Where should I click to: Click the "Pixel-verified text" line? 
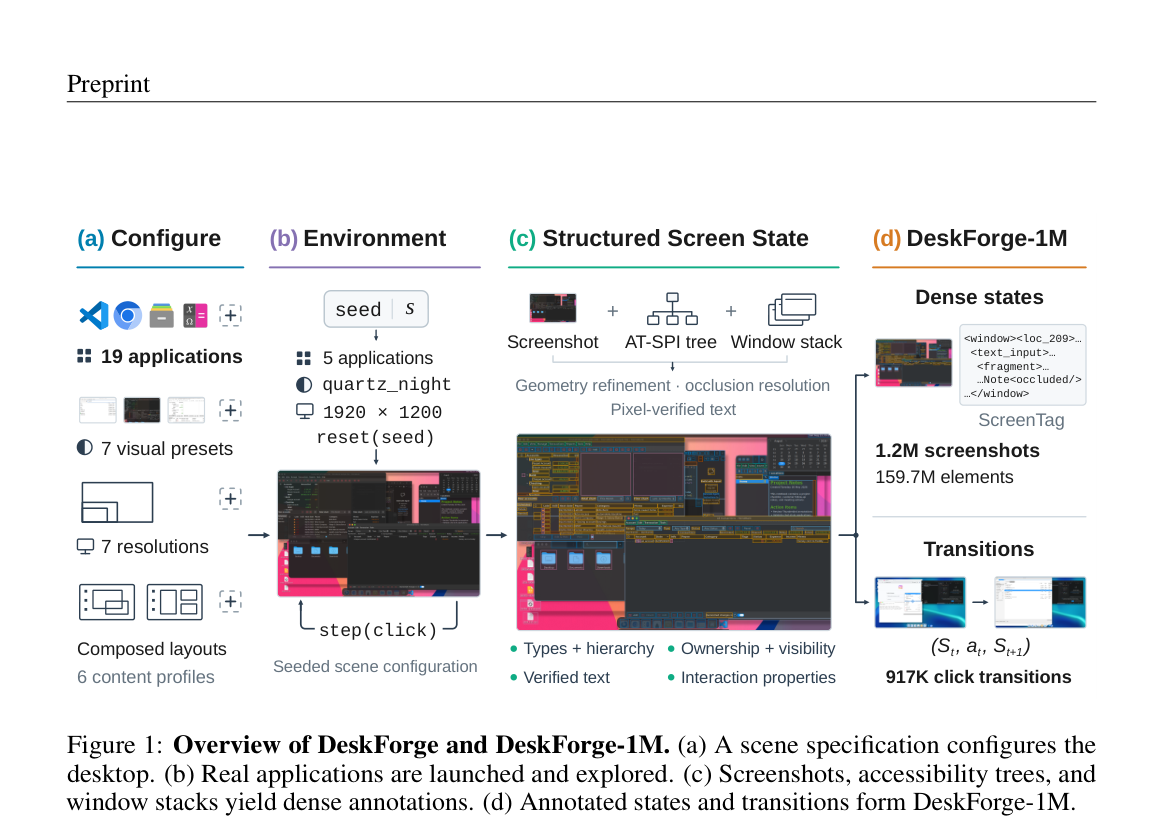coord(673,409)
